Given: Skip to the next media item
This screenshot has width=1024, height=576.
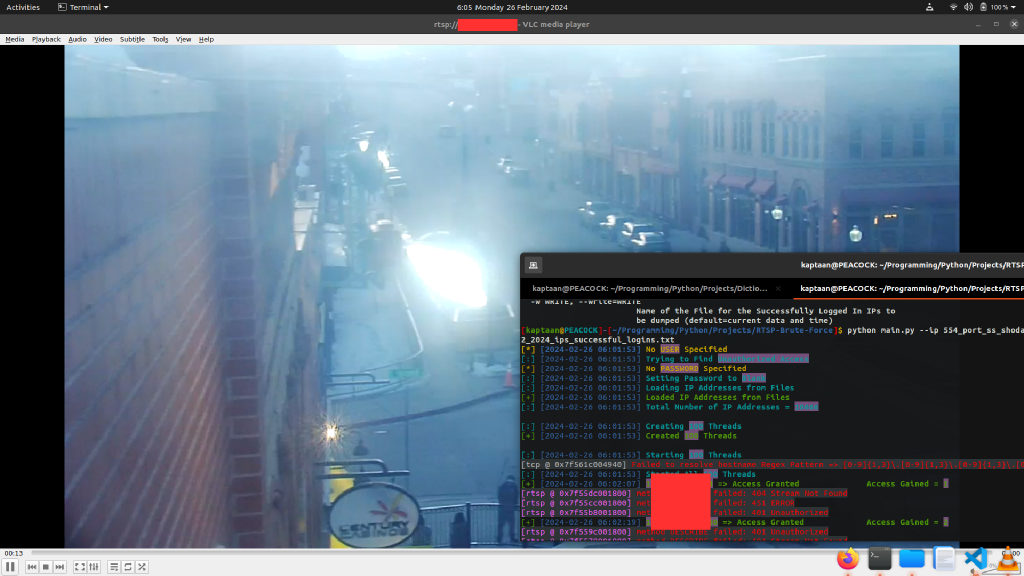Looking at the screenshot, I should 61,566.
